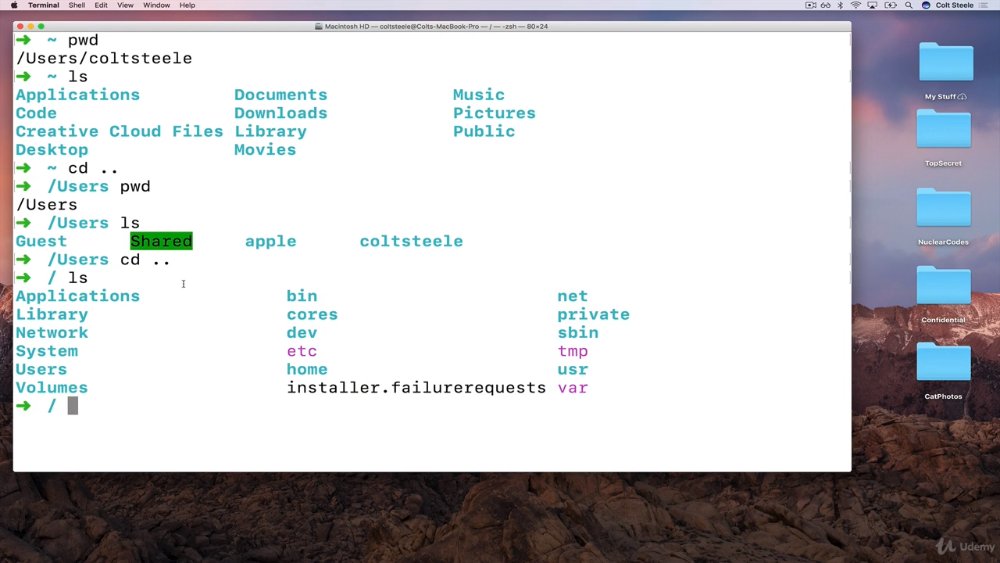Open the Edit menu

pyautogui.click(x=101, y=5)
